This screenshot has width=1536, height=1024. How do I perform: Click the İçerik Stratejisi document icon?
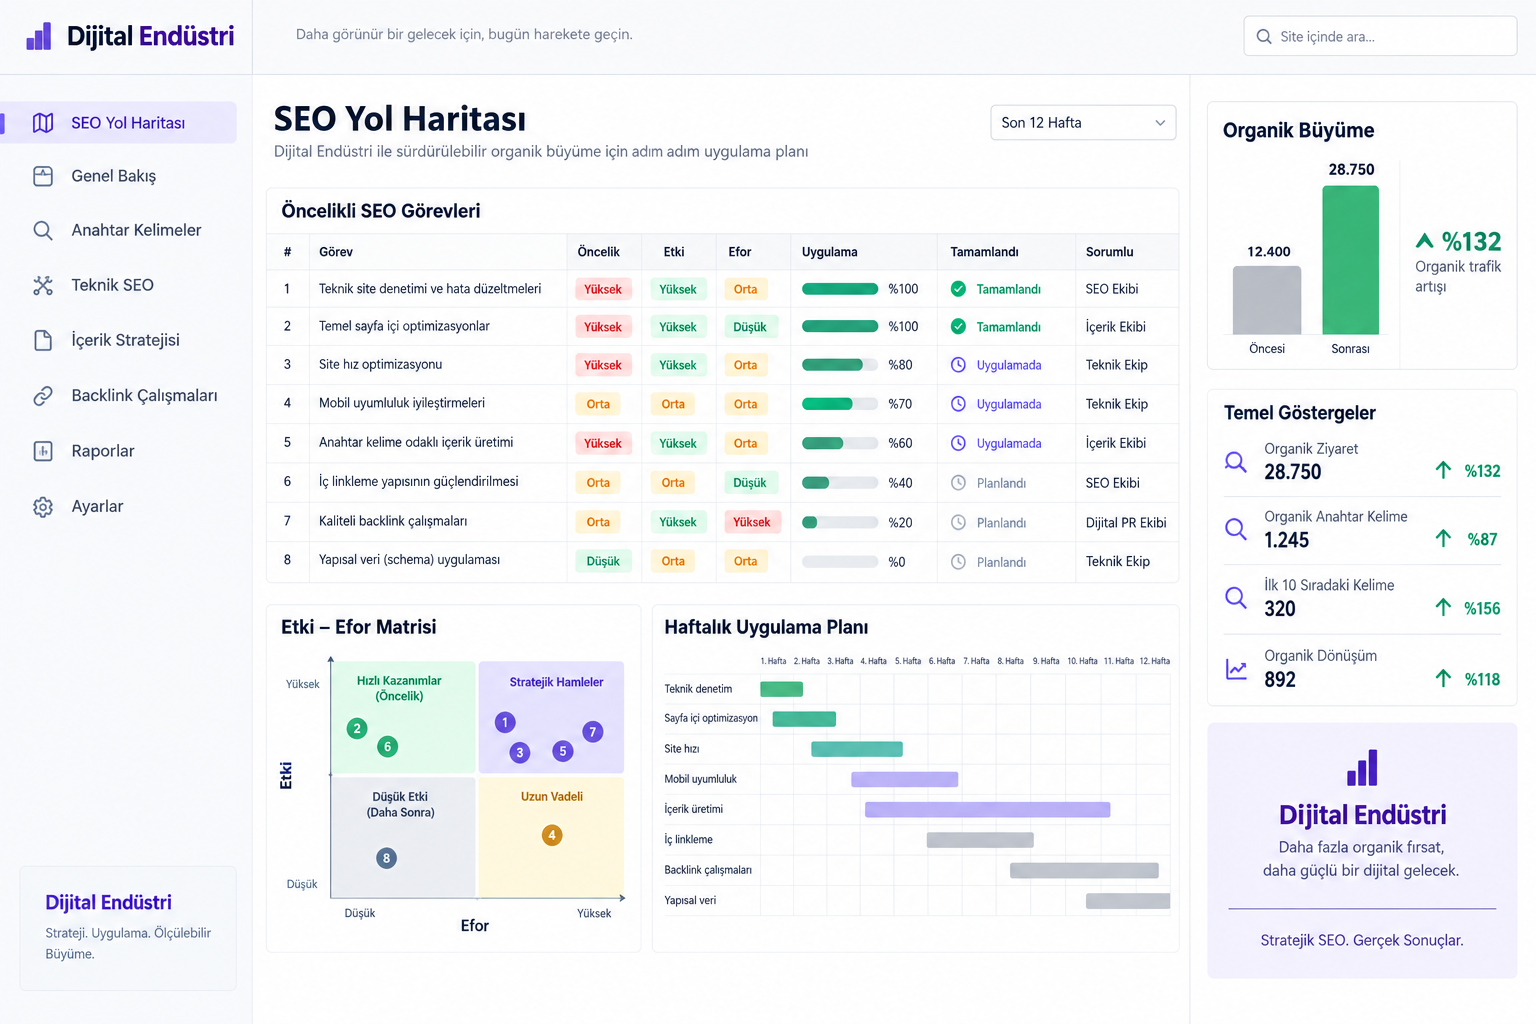coord(43,341)
